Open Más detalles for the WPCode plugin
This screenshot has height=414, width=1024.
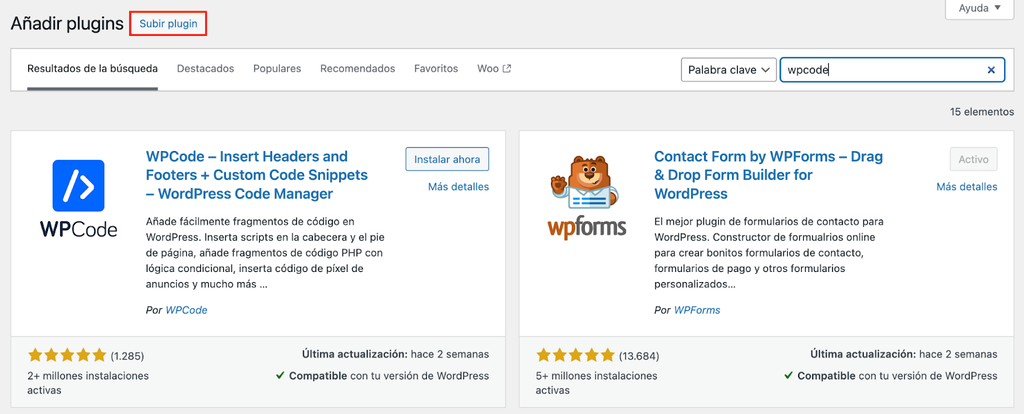coord(458,187)
